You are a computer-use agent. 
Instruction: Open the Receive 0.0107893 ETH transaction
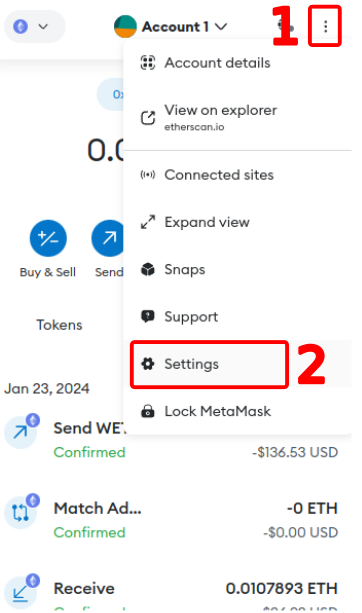171,593
